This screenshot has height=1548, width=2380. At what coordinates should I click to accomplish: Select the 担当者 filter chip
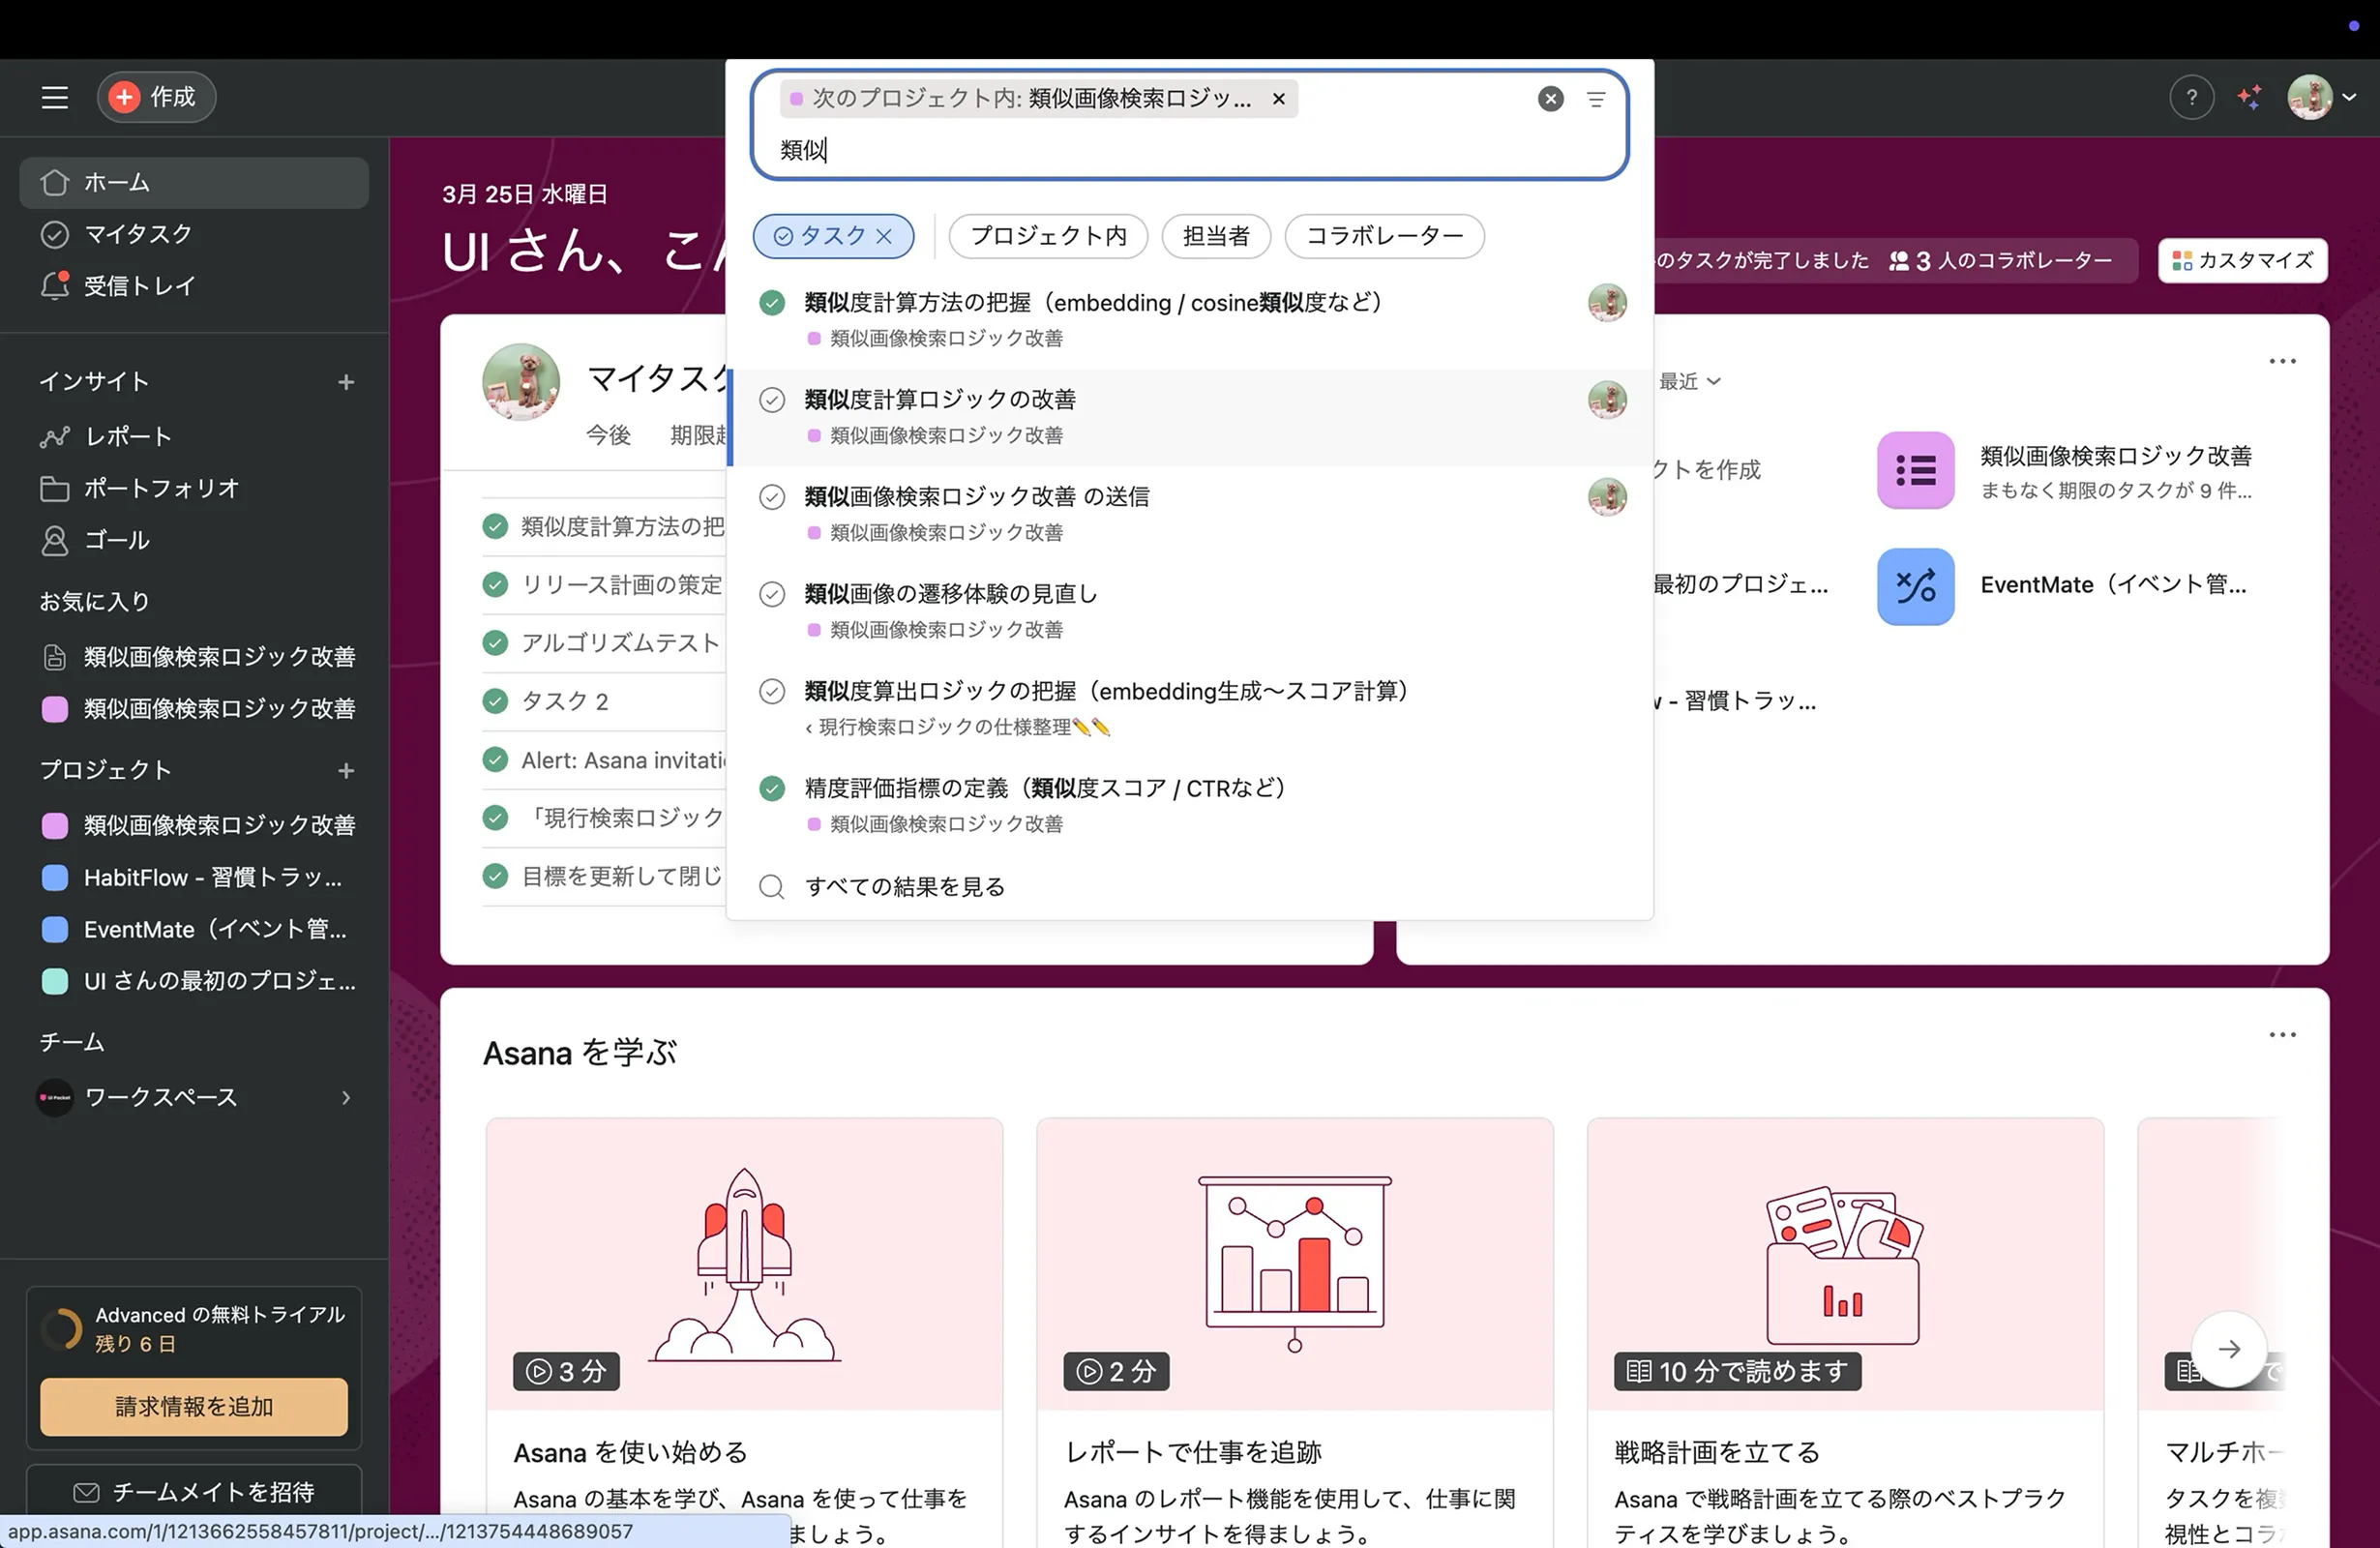point(1216,236)
